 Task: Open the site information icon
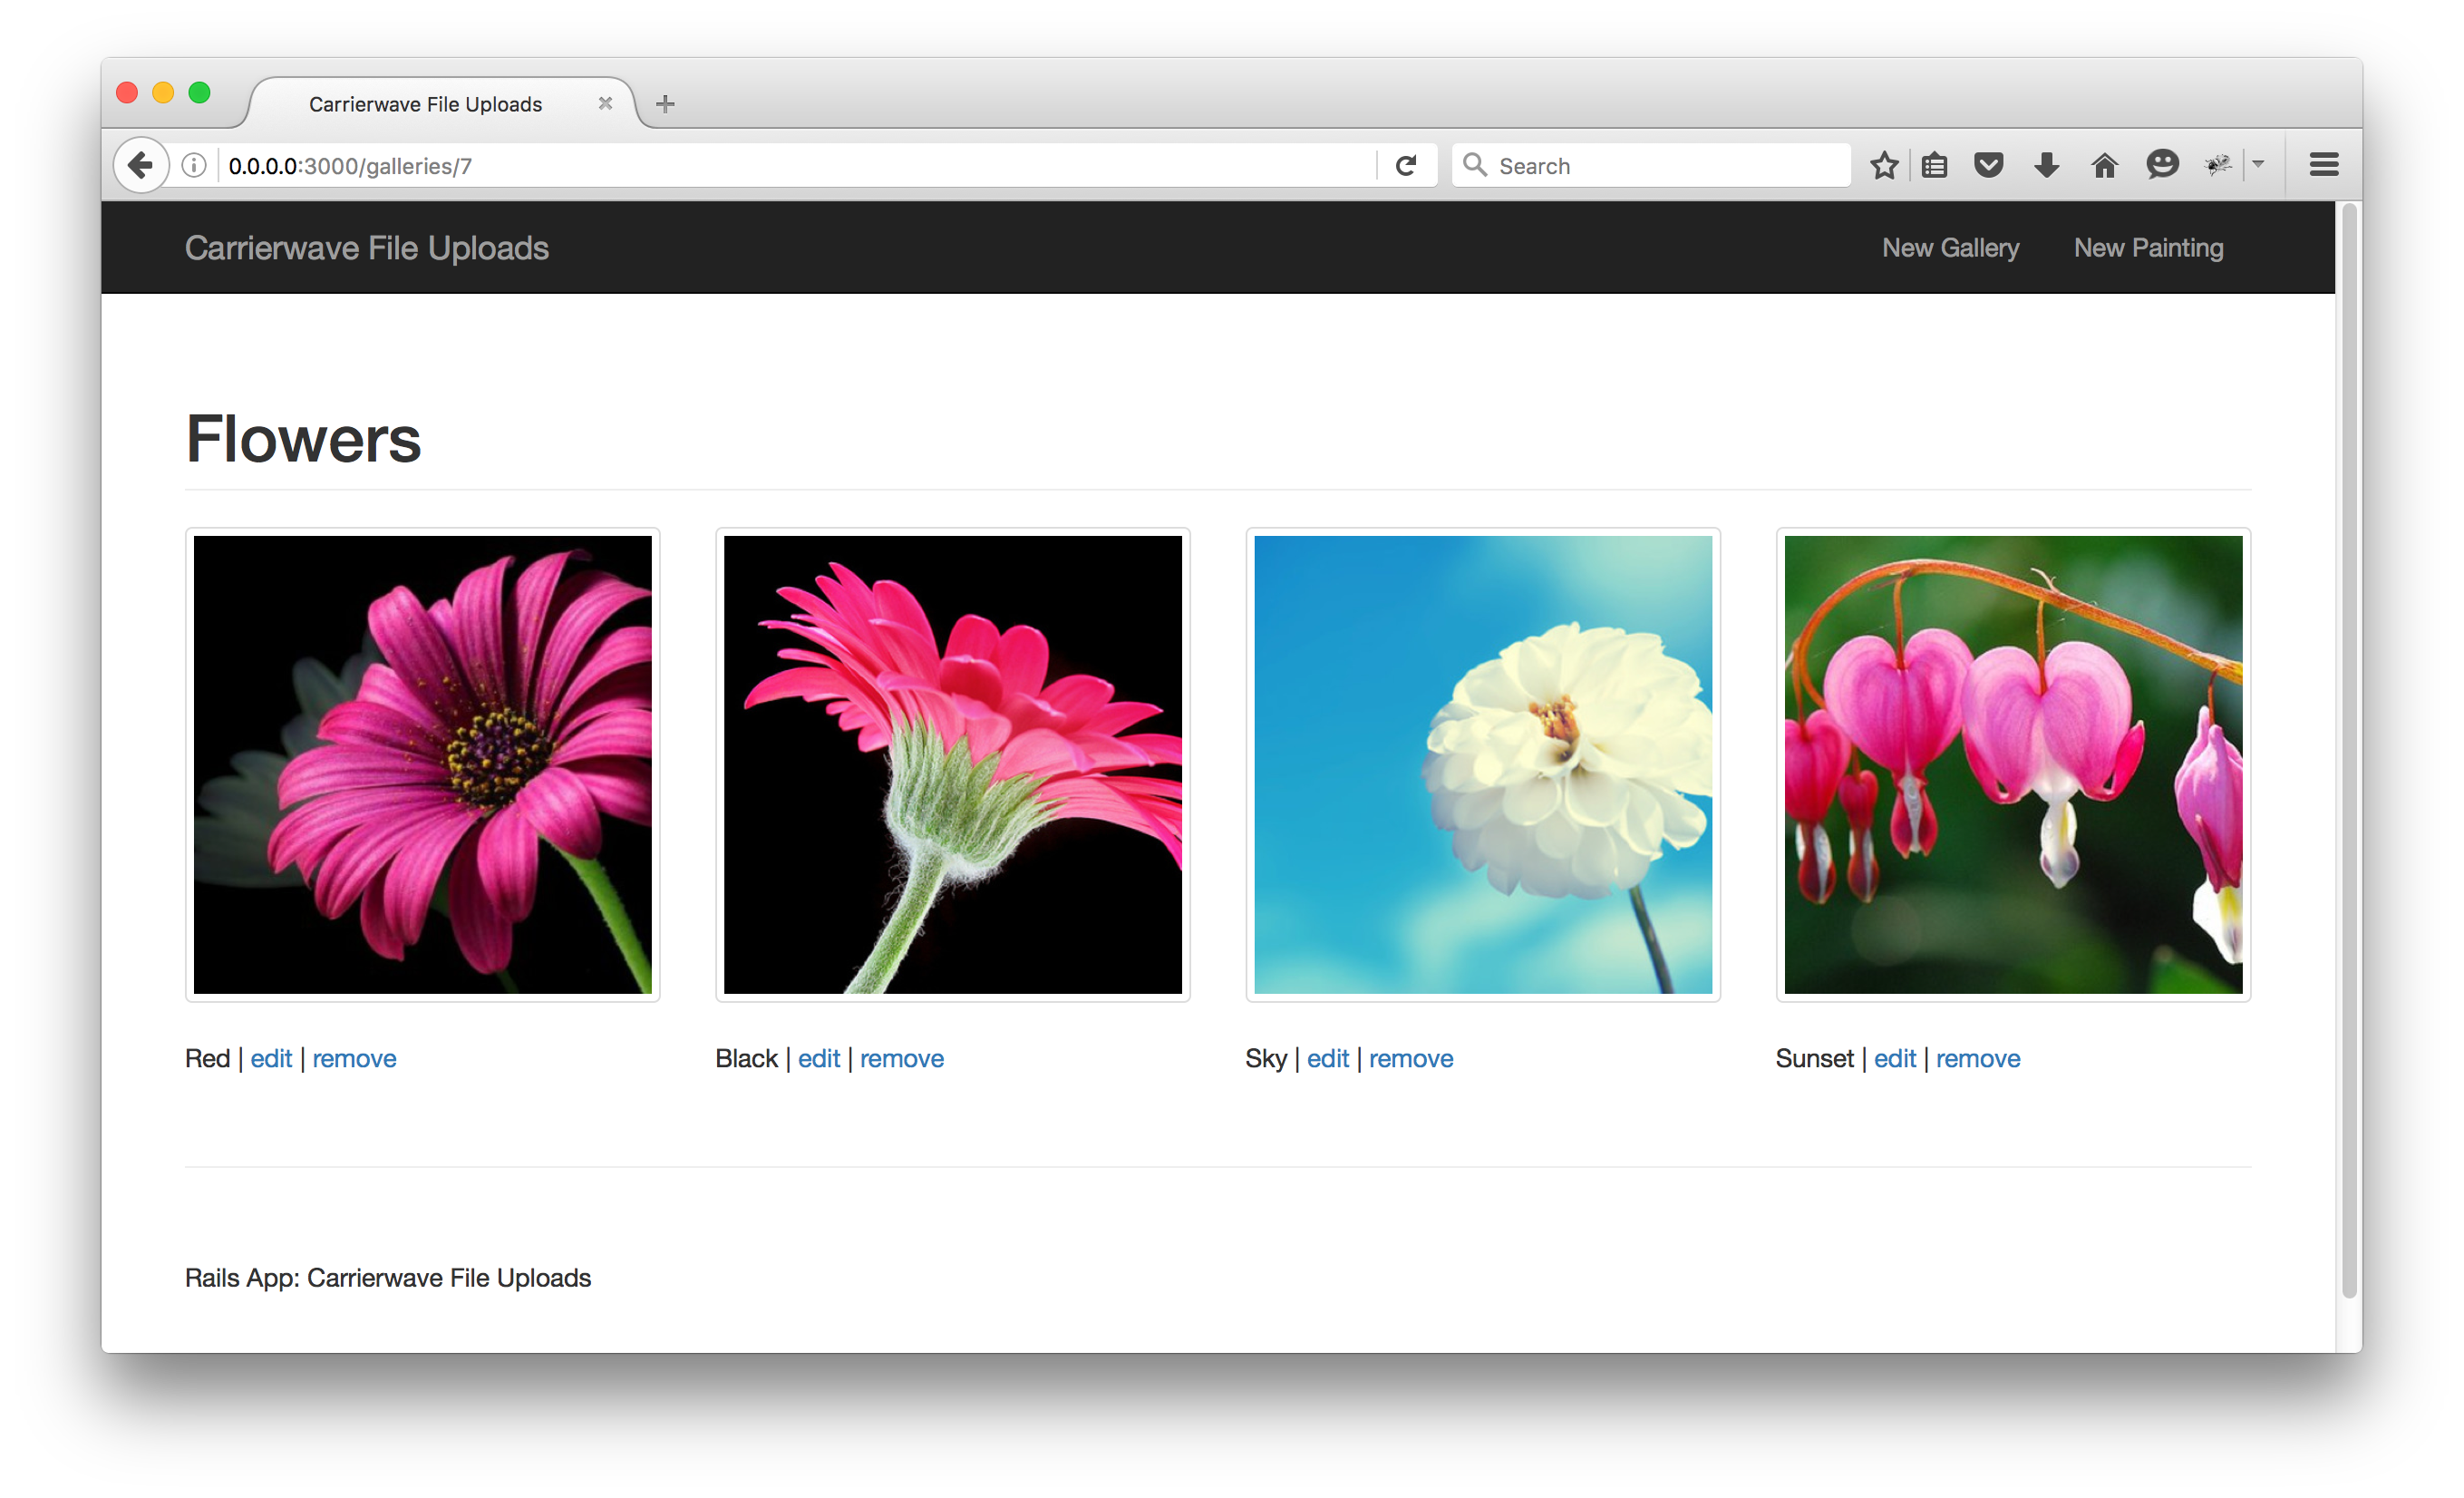tap(194, 165)
